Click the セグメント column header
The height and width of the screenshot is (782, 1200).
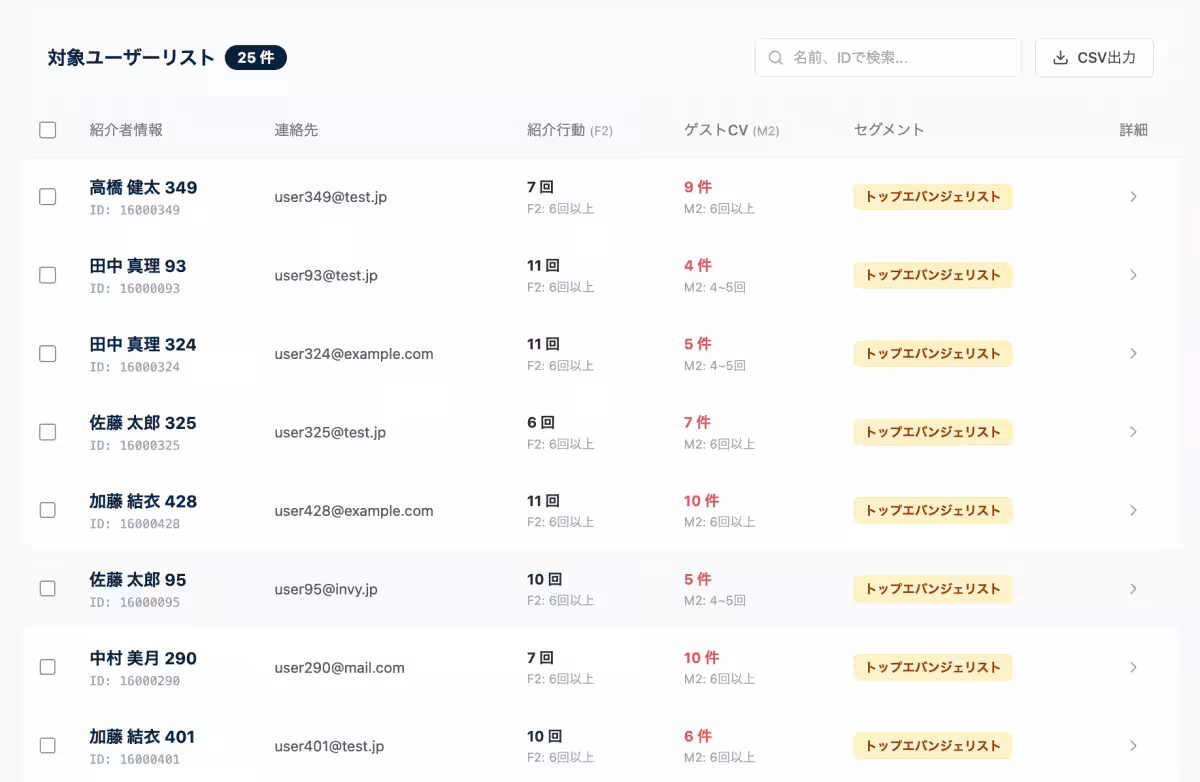pos(889,130)
